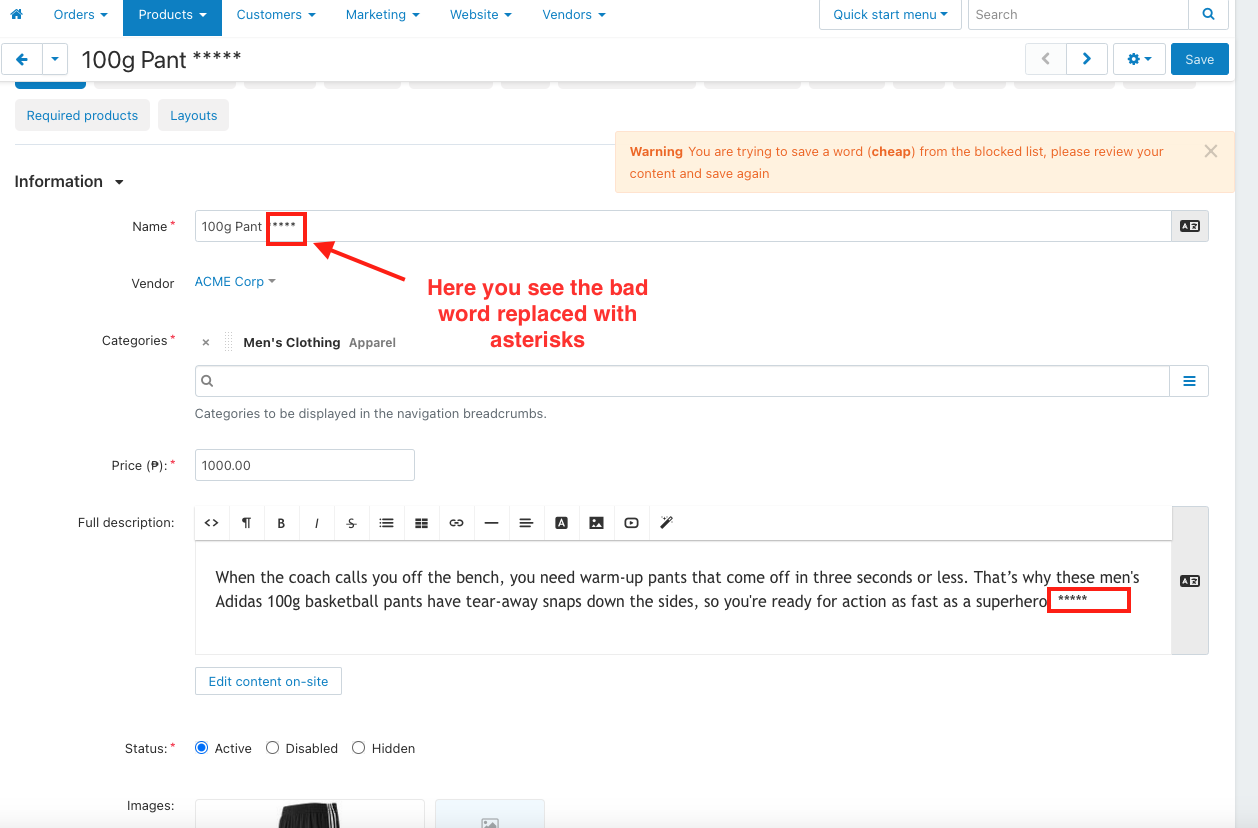Toggle HTML source view in the editor
Screen dimensions: 1258x828
click(x=212, y=523)
